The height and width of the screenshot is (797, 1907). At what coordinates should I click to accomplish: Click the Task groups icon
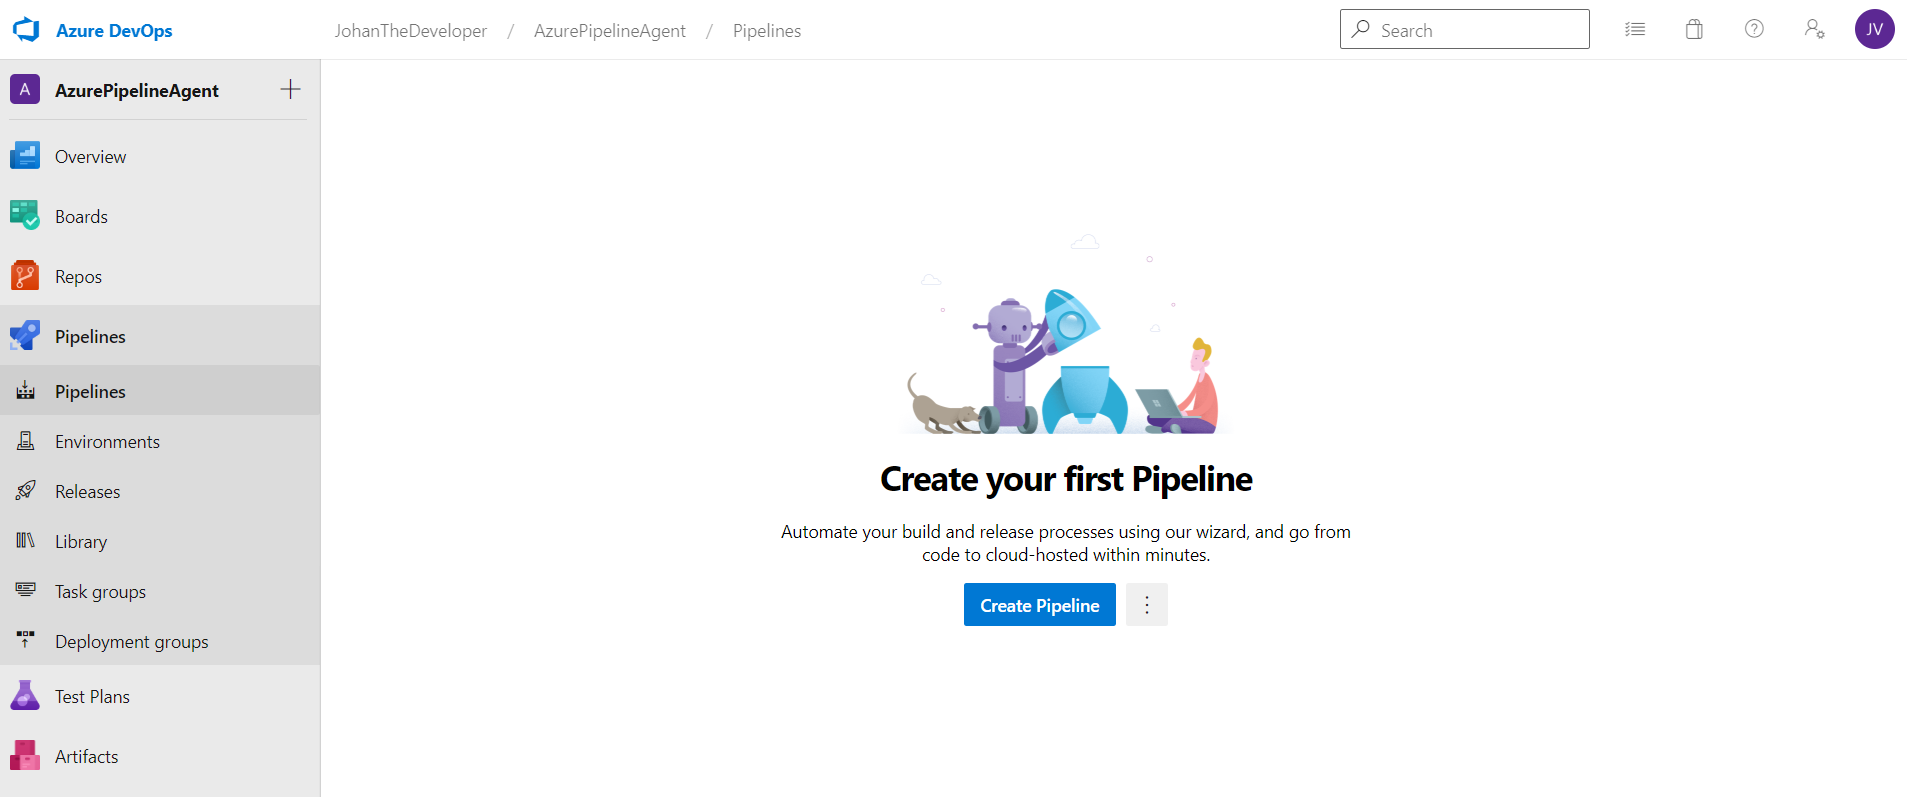[x=26, y=590]
